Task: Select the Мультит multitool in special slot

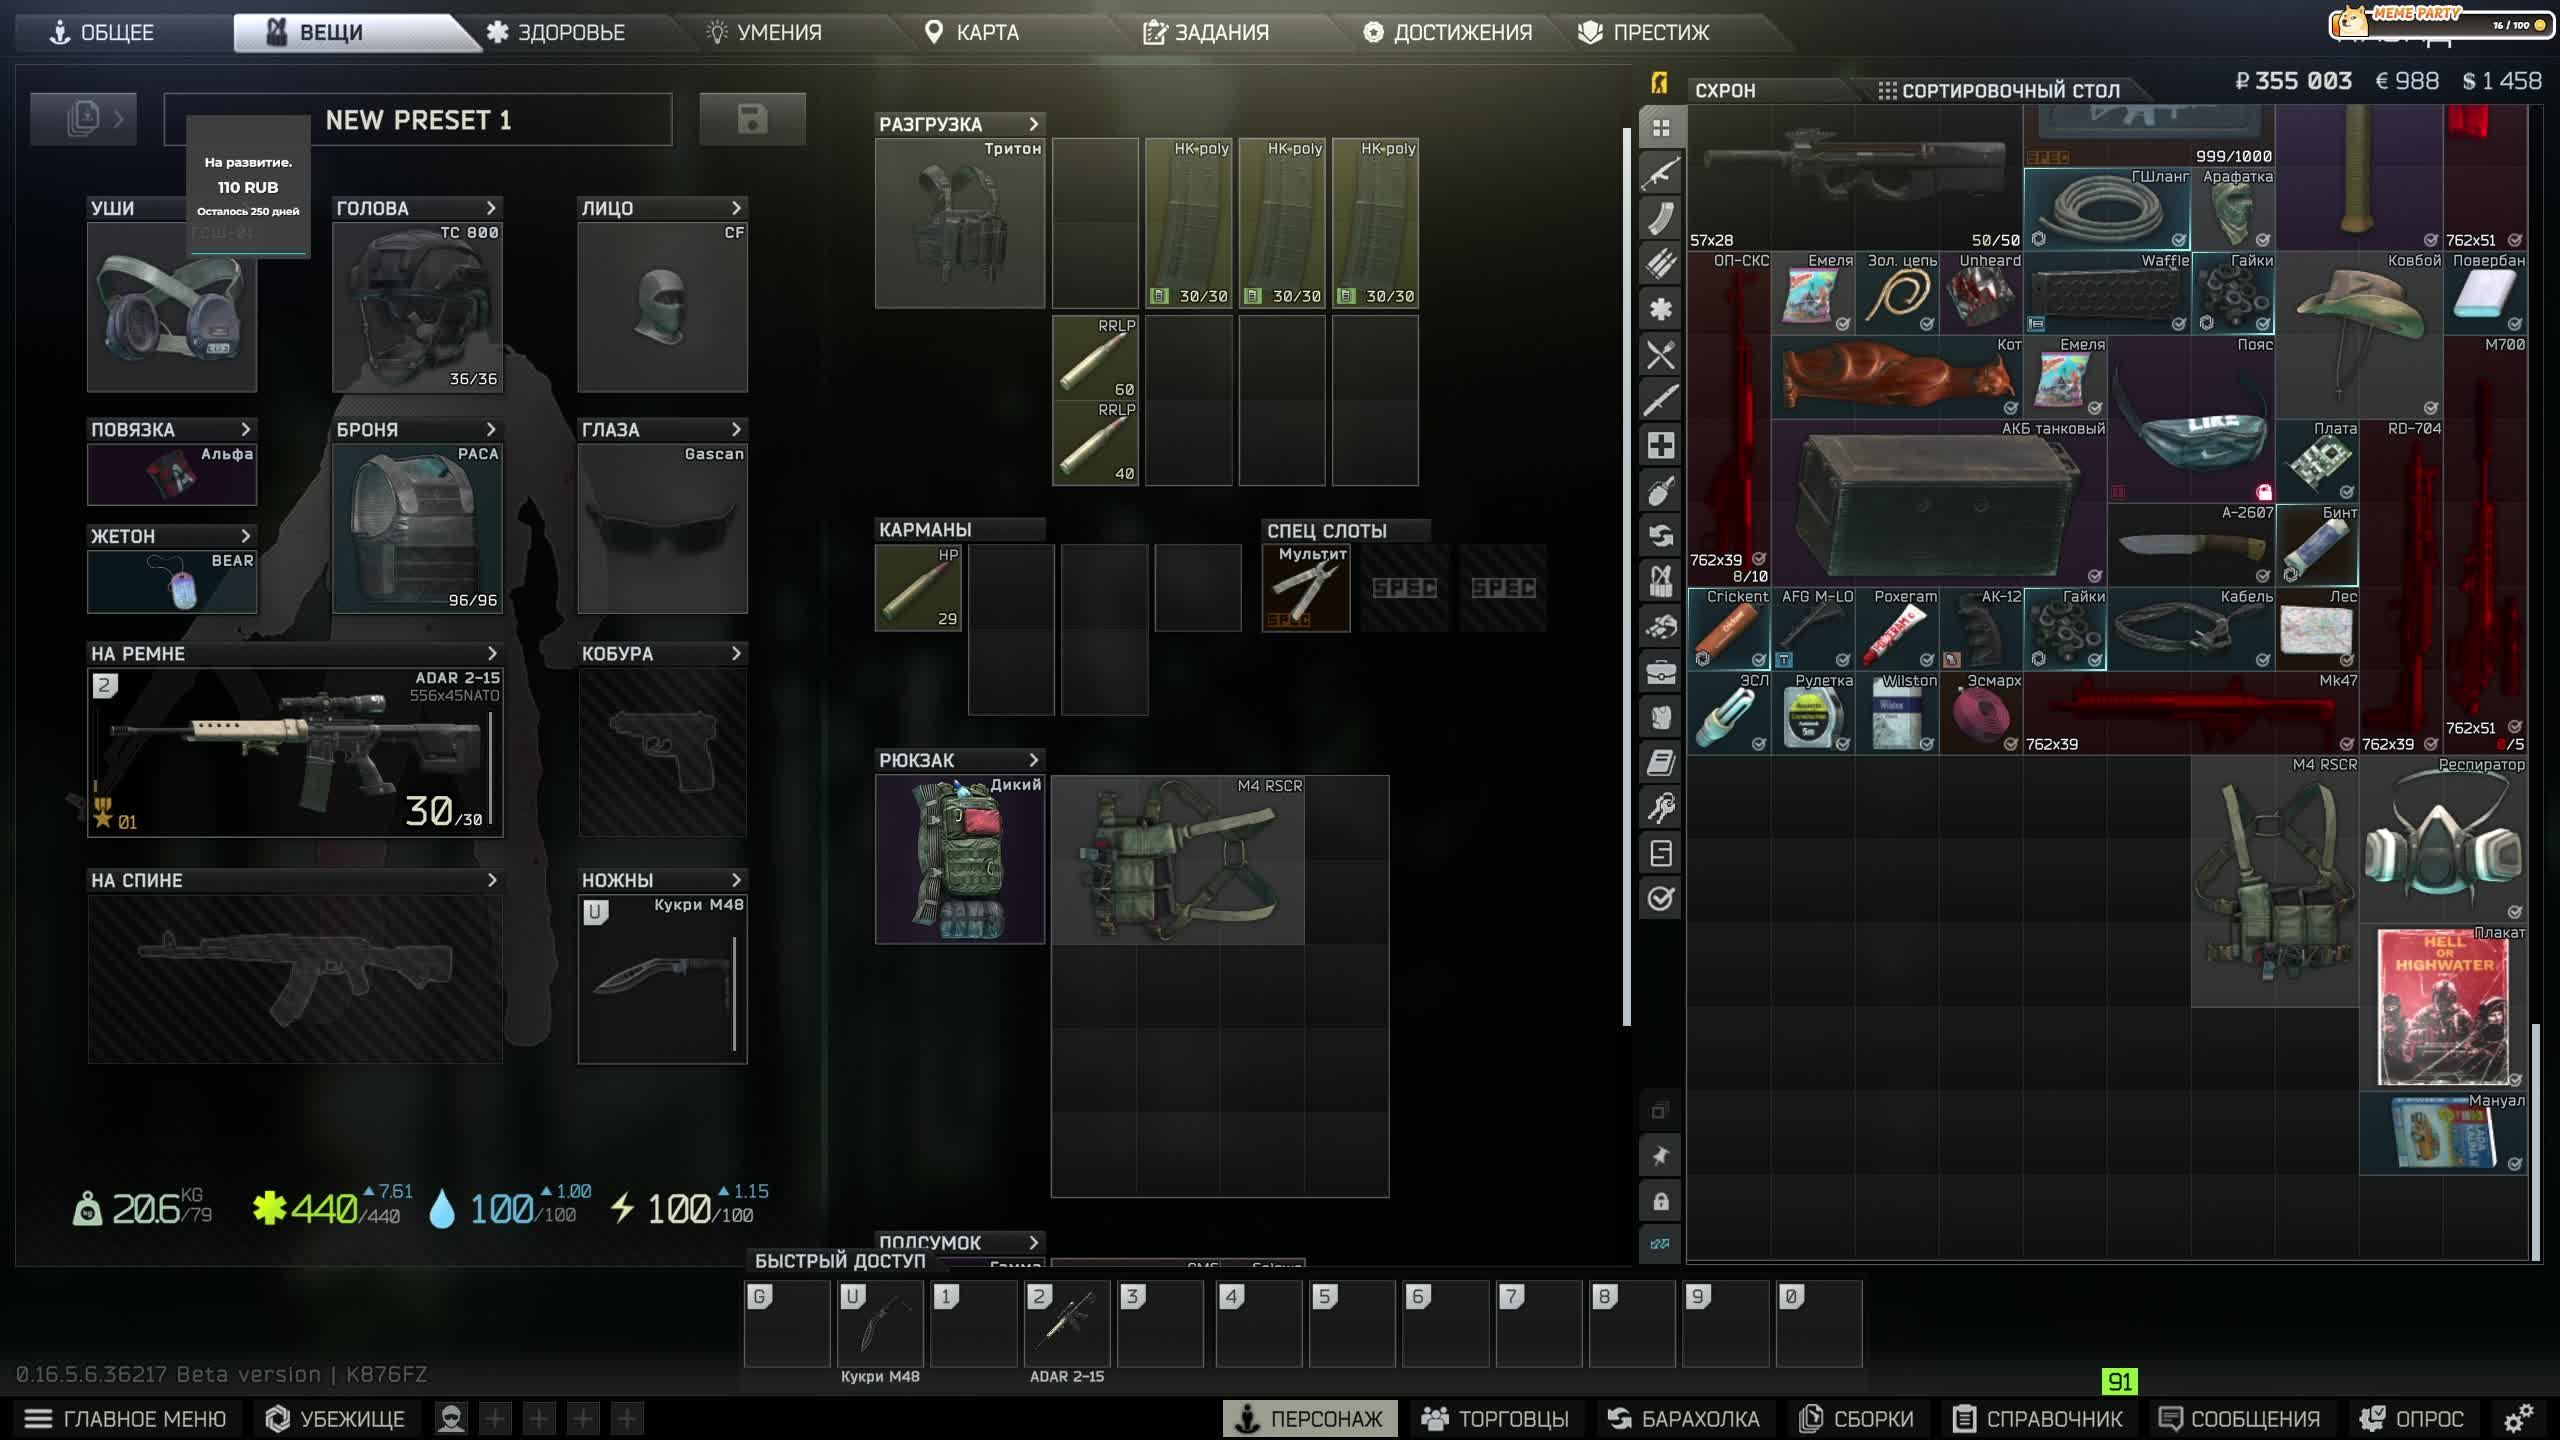Action: (1305, 588)
